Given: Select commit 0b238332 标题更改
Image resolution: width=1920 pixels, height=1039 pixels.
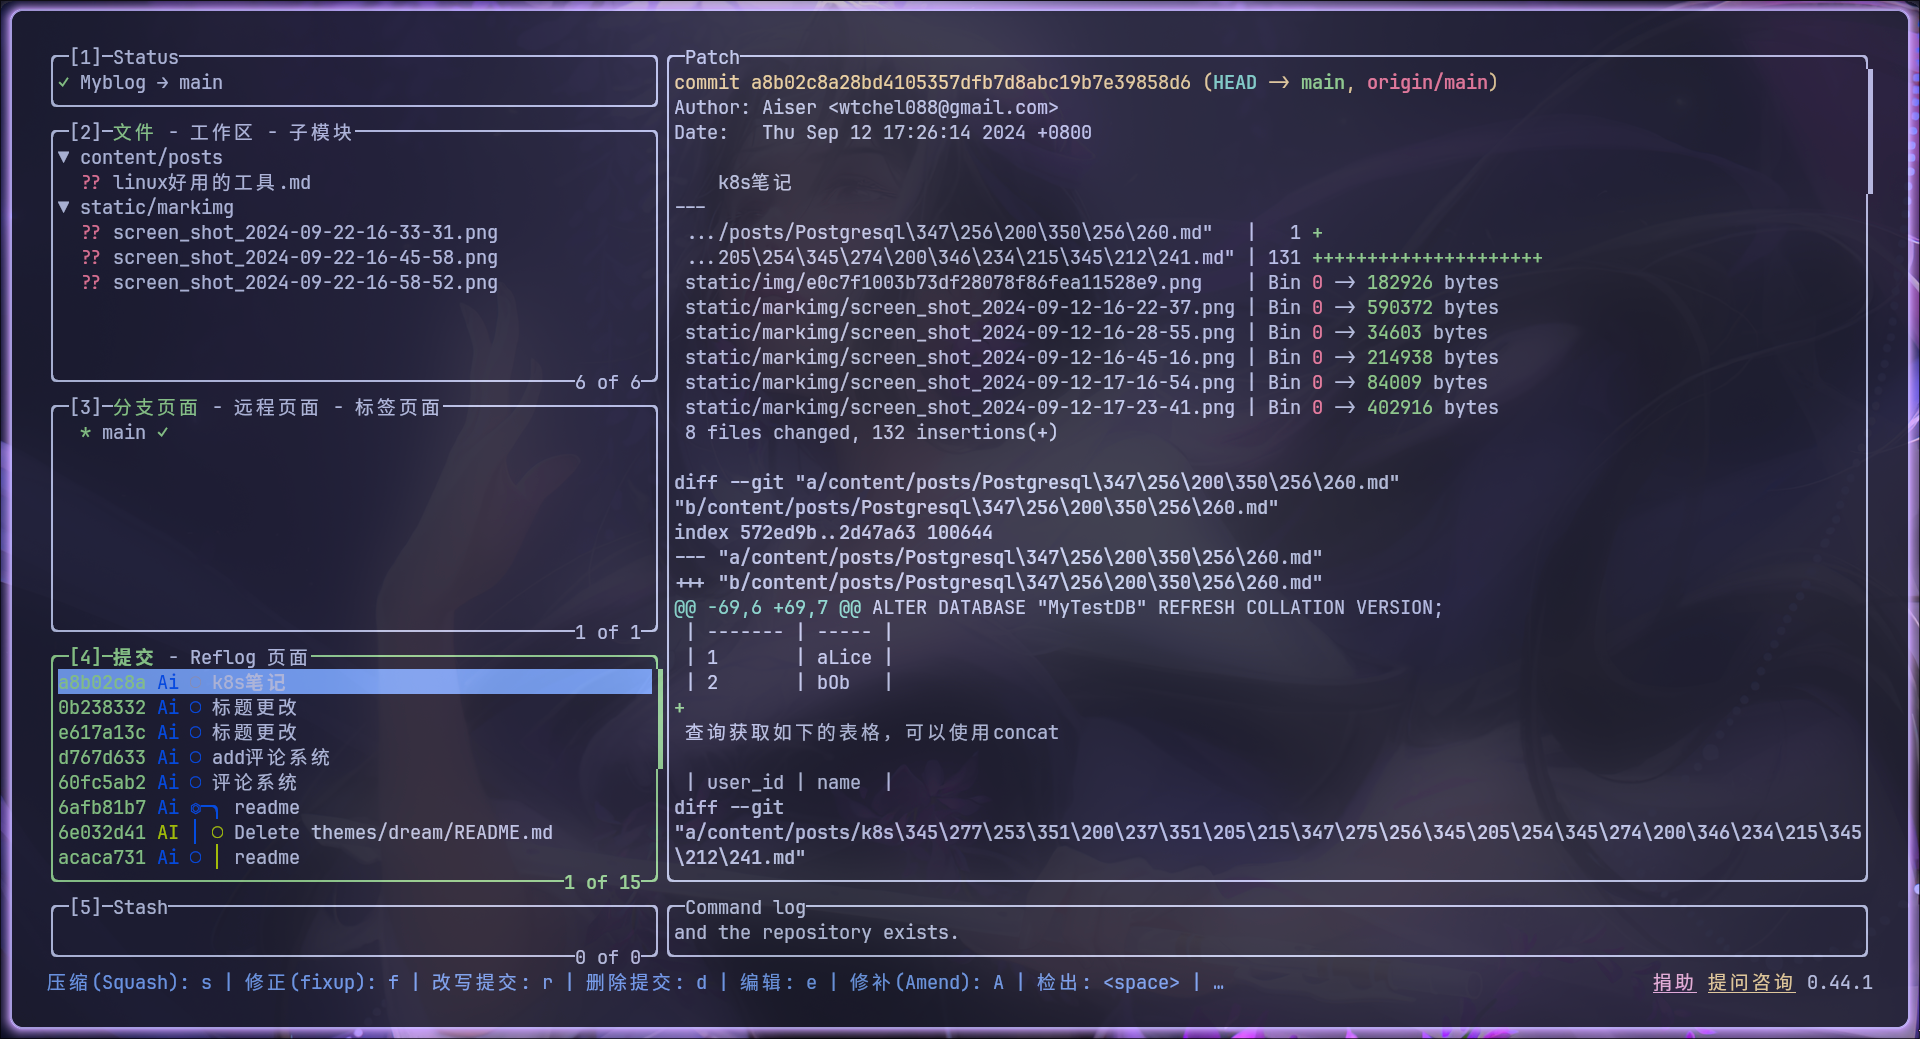Looking at the screenshot, I should [354, 707].
